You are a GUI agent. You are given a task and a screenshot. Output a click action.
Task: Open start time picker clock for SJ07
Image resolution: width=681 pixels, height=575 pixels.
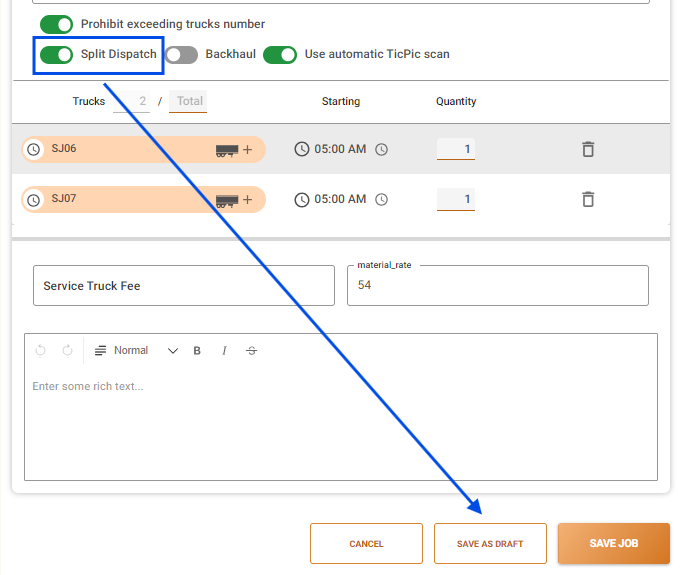[x=302, y=199]
